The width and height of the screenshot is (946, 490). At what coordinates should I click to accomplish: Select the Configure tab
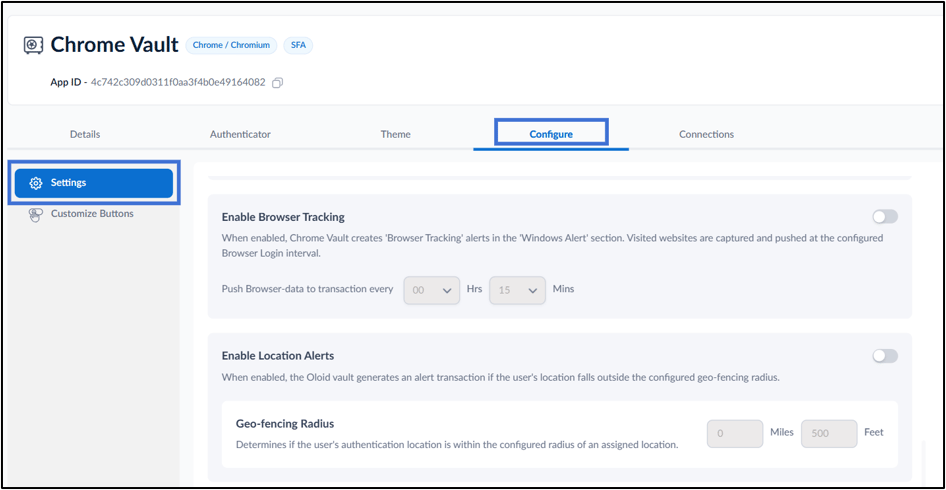coord(551,134)
